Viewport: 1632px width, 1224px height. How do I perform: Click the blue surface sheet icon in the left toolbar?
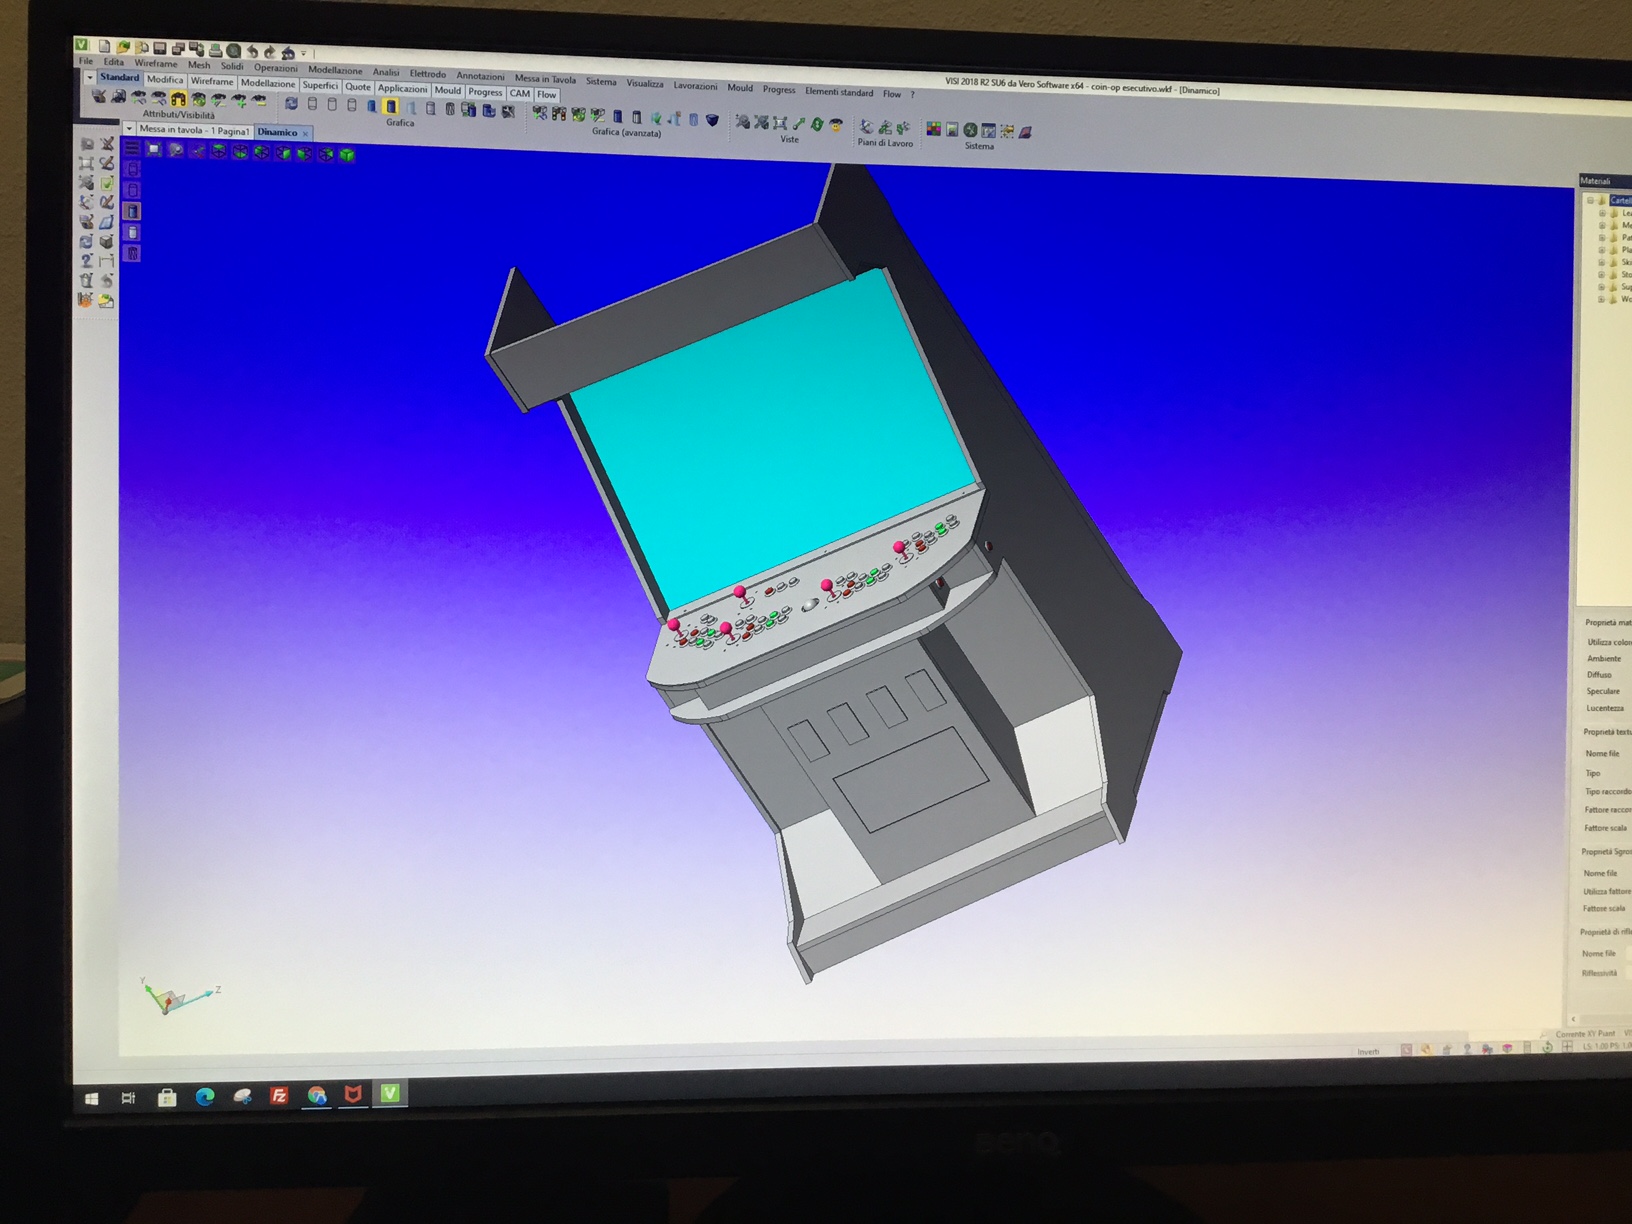[x=106, y=222]
